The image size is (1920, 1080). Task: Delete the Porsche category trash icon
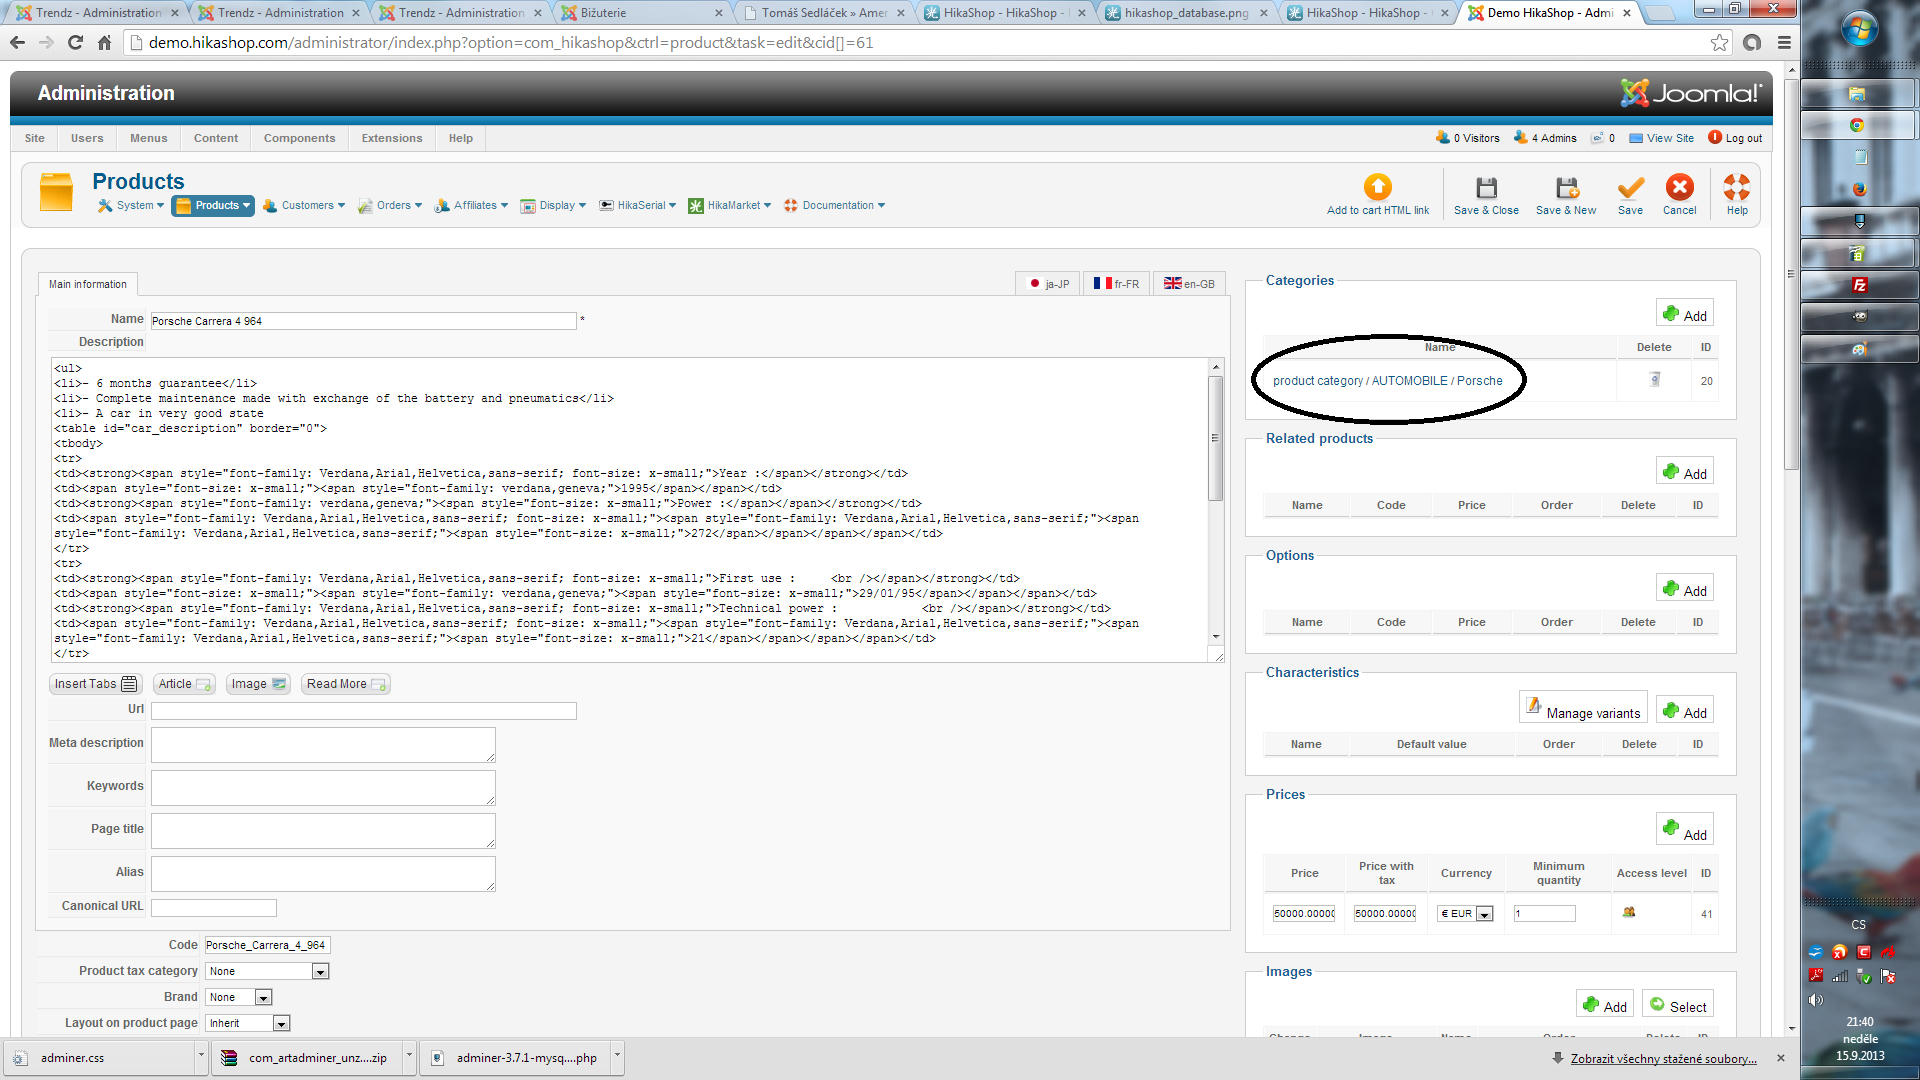pos(1655,380)
